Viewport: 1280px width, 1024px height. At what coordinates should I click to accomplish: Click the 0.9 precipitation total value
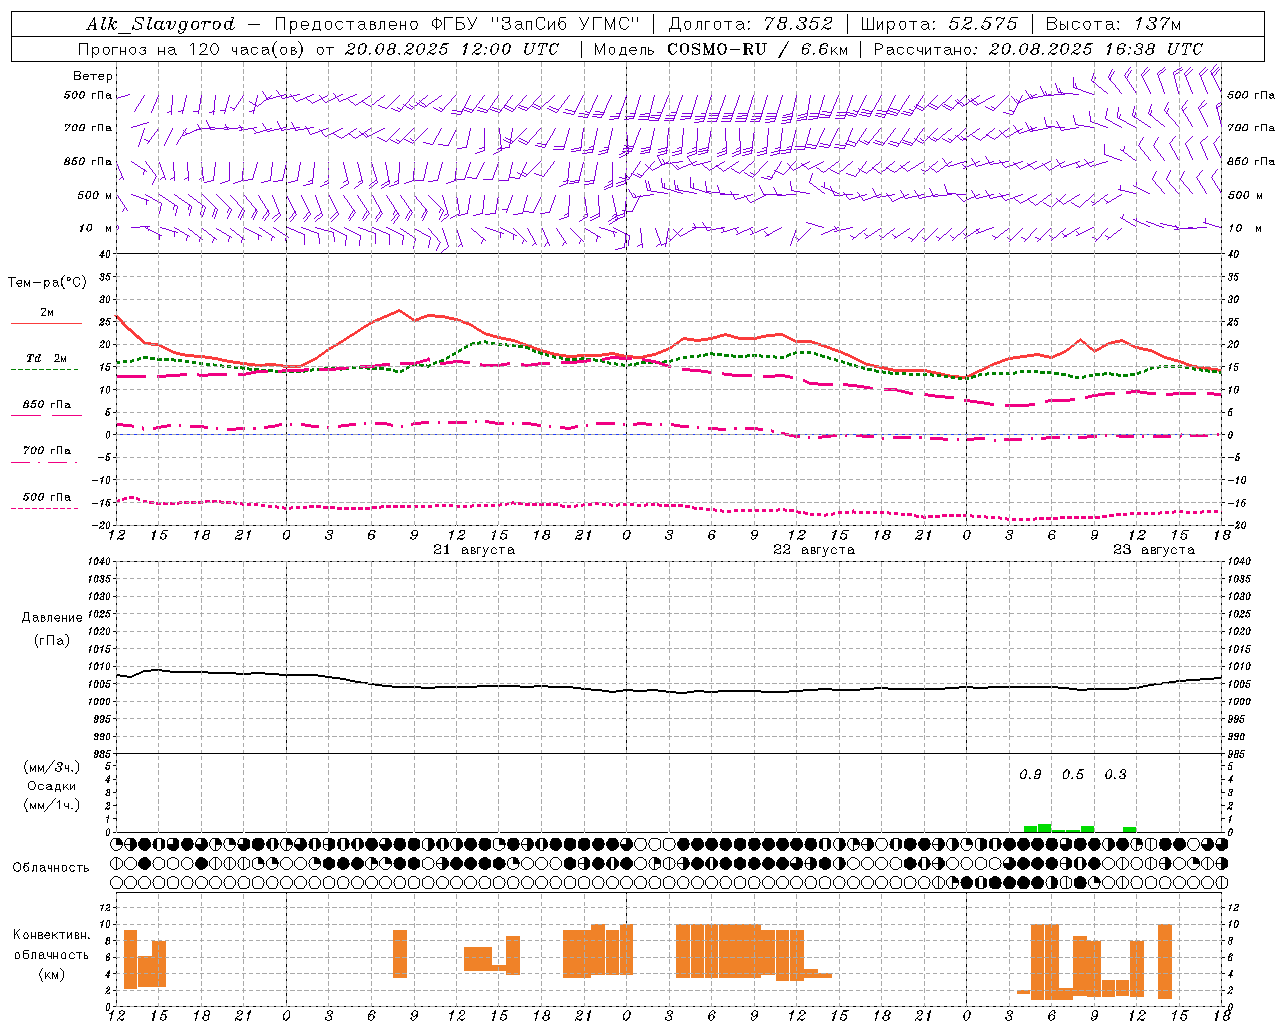[x=1030, y=775]
